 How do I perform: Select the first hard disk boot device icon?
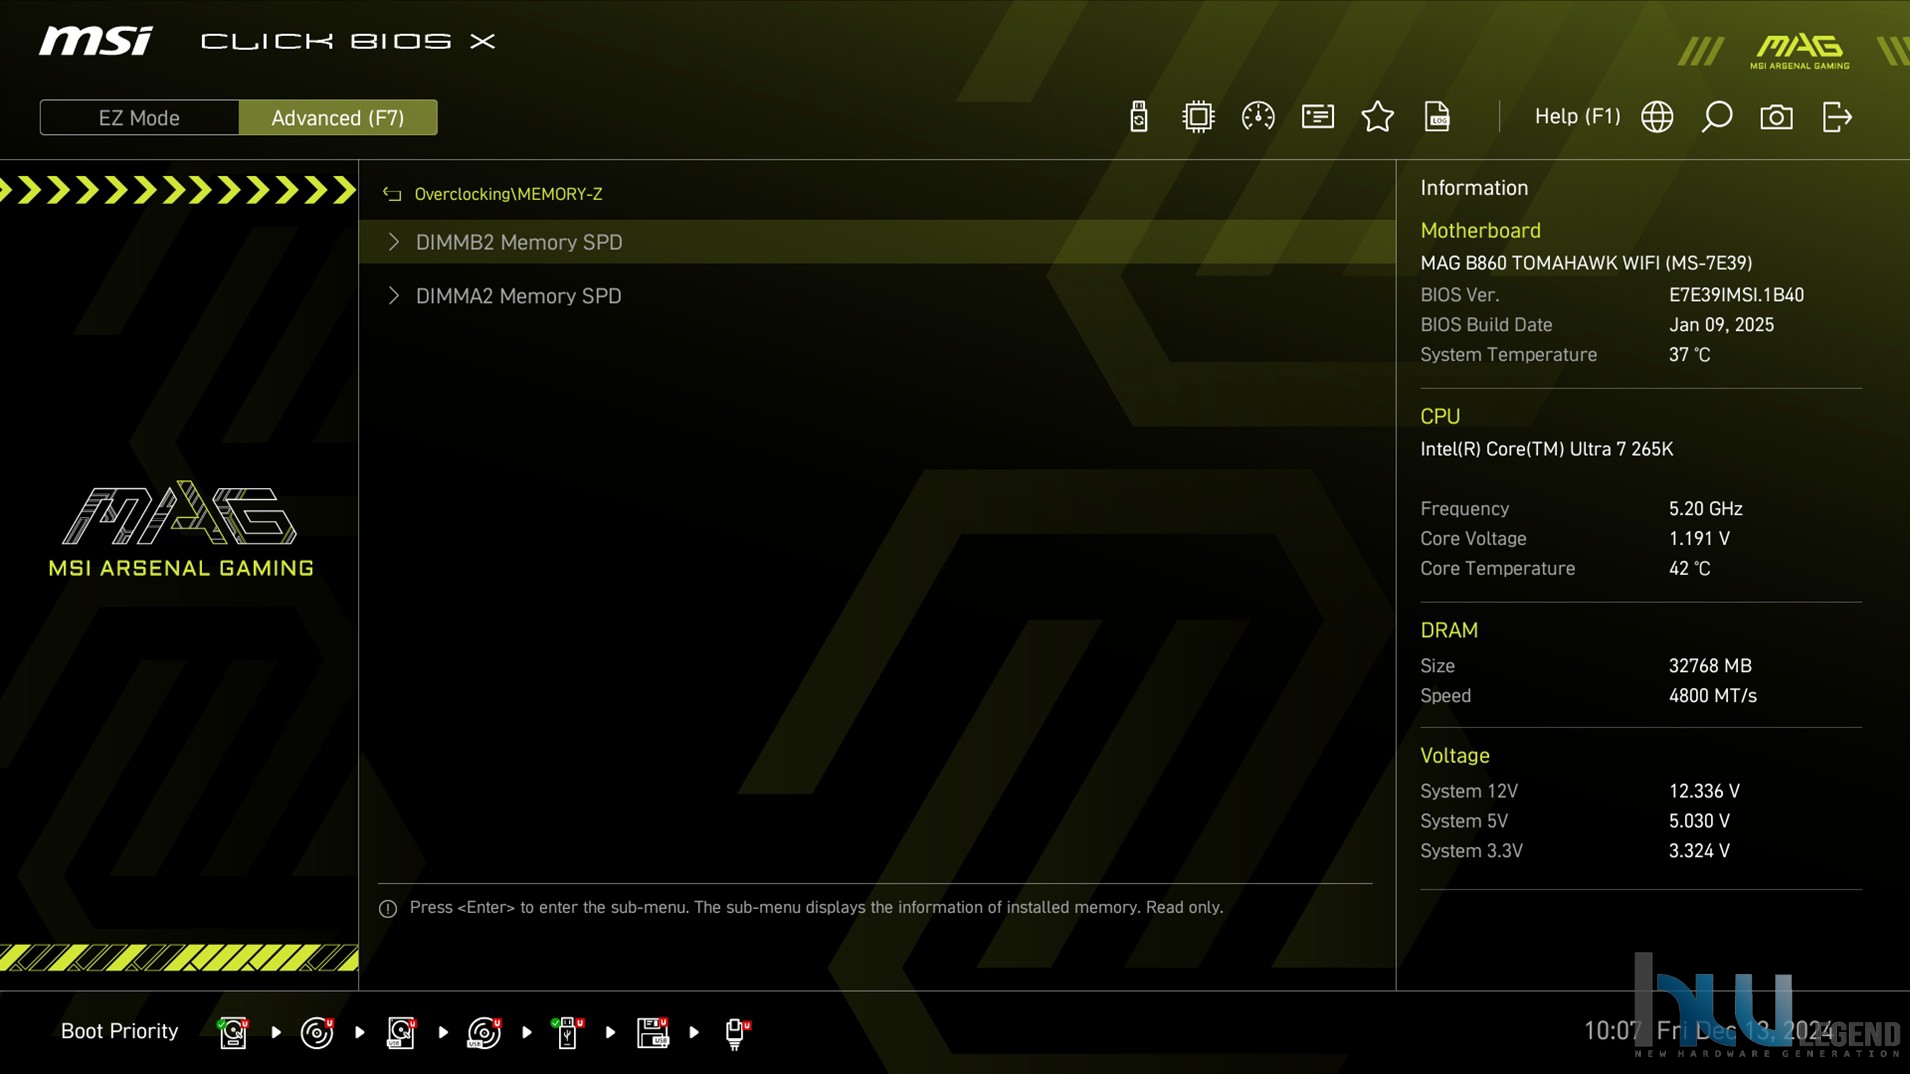(233, 1032)
